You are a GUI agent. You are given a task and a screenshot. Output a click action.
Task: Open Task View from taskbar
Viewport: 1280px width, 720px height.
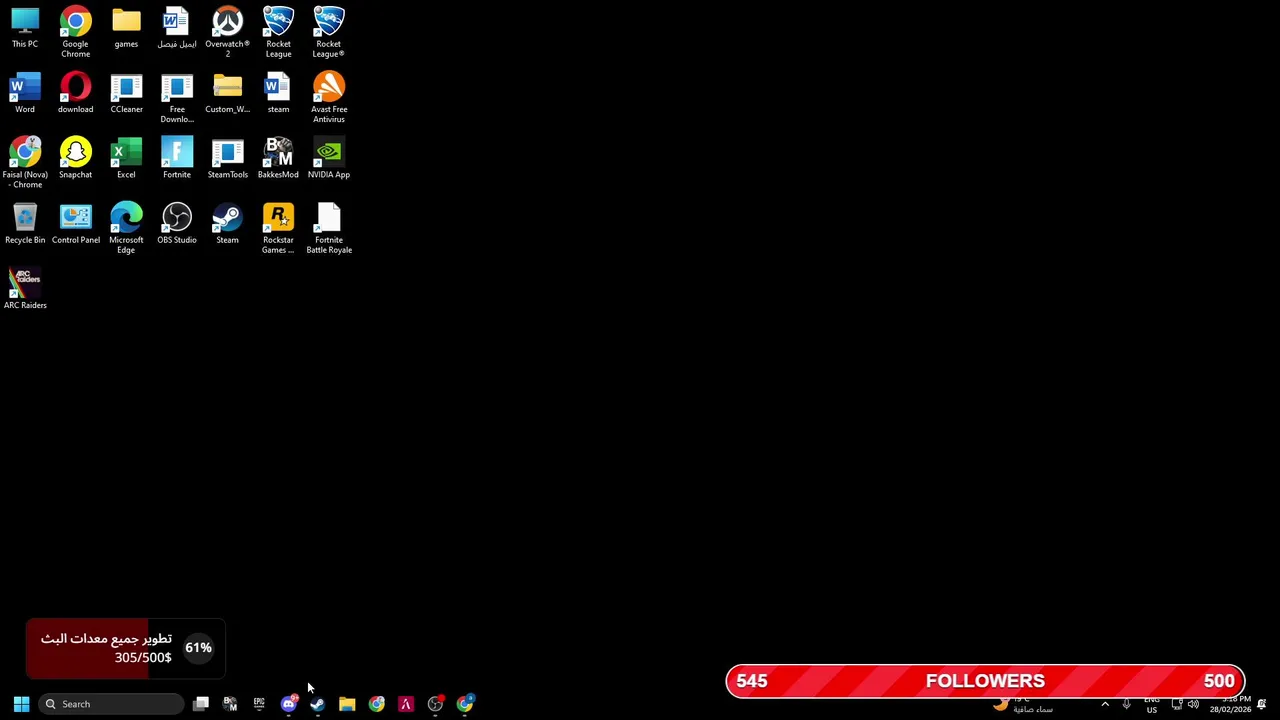(201, 704)
